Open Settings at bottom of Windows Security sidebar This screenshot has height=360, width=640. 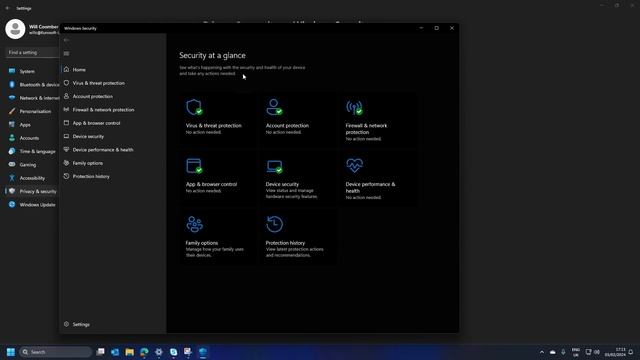click(x=113, y=324)
